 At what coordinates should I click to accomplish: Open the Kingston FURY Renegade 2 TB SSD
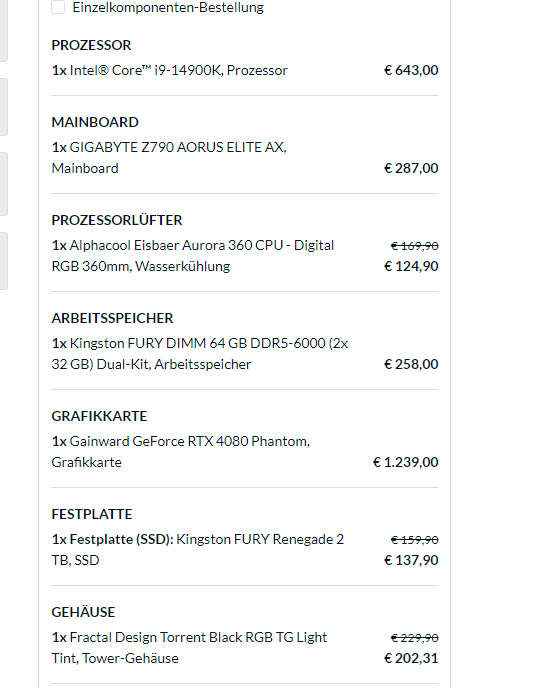click(197, 549)
